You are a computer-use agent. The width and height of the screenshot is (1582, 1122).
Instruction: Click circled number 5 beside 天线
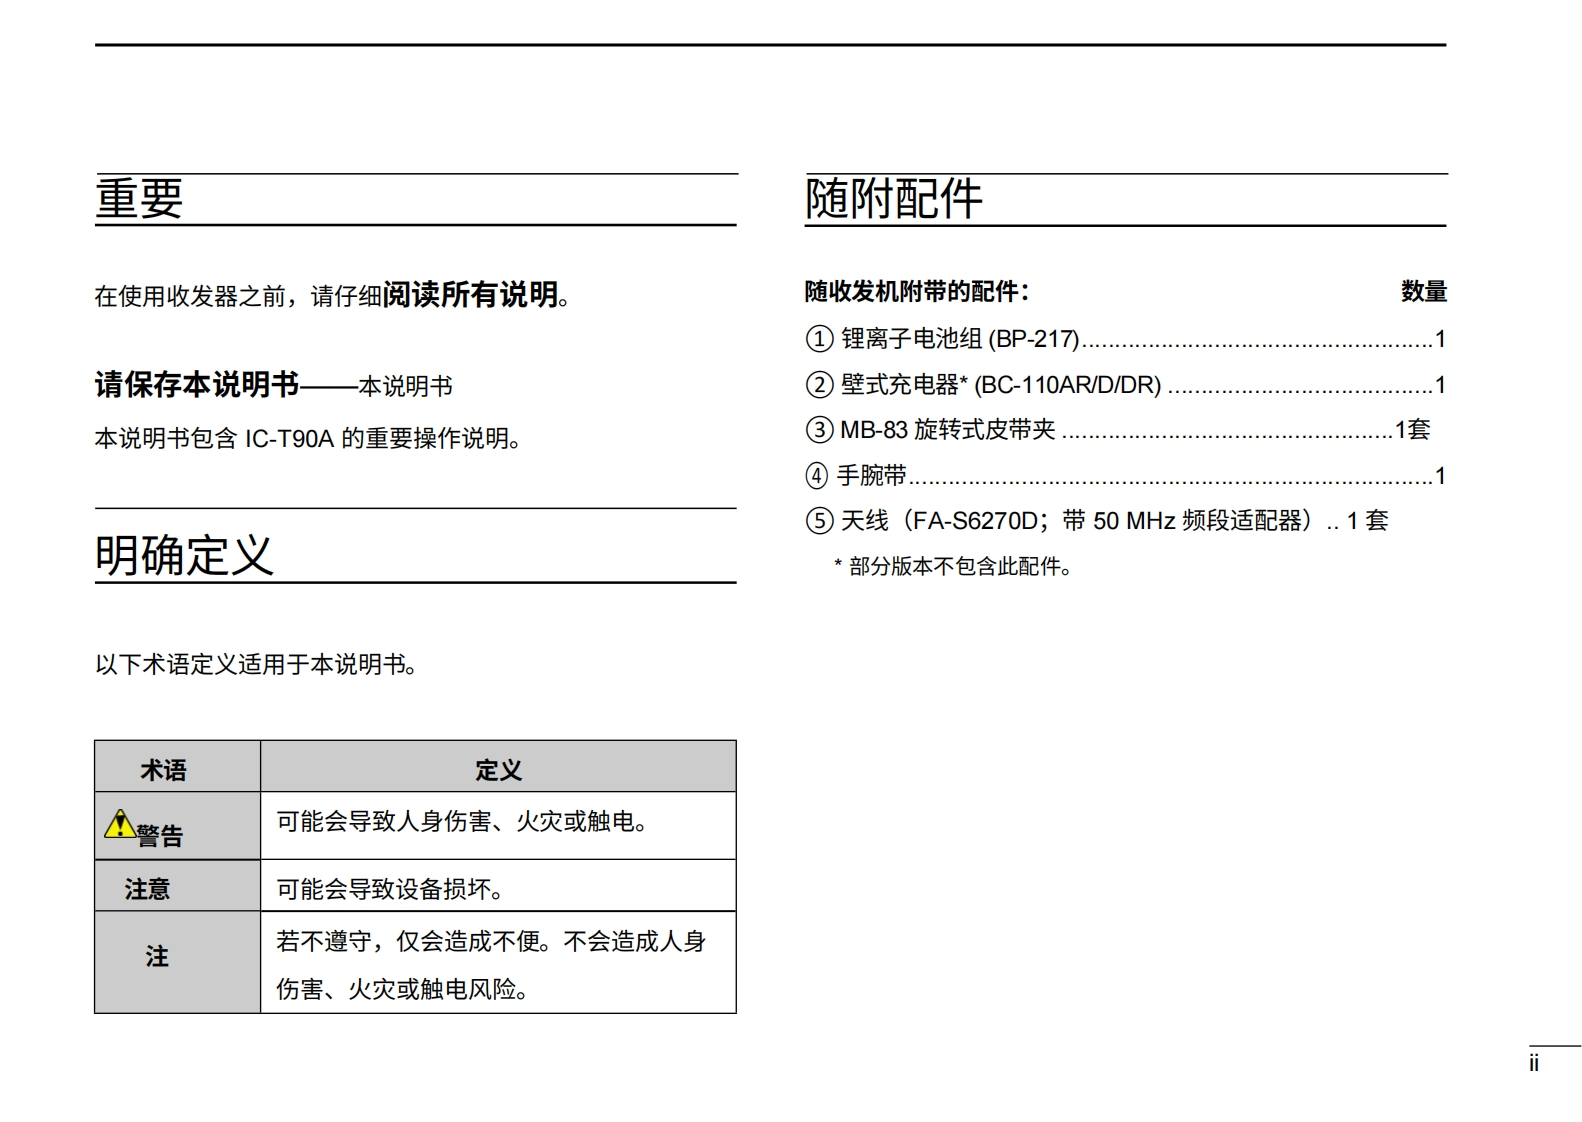tap(819, 521)
